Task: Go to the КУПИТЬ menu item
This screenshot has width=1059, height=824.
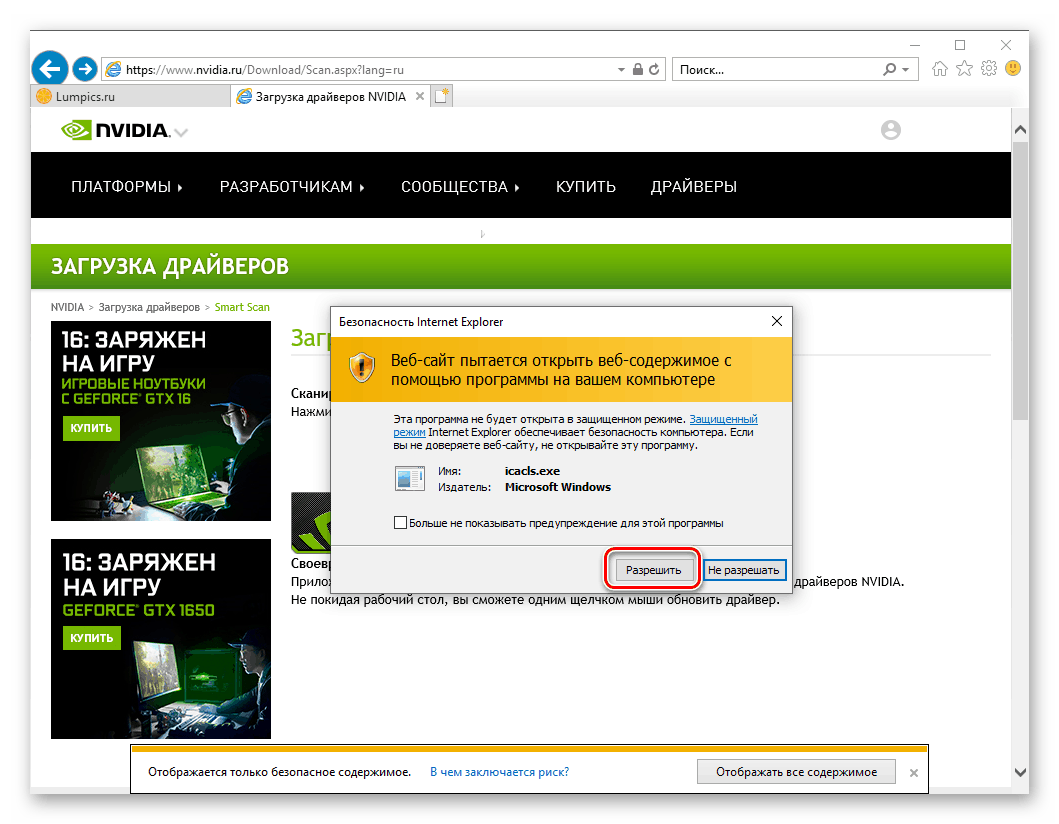Action: pyautogui.click(x=586, y=186)
